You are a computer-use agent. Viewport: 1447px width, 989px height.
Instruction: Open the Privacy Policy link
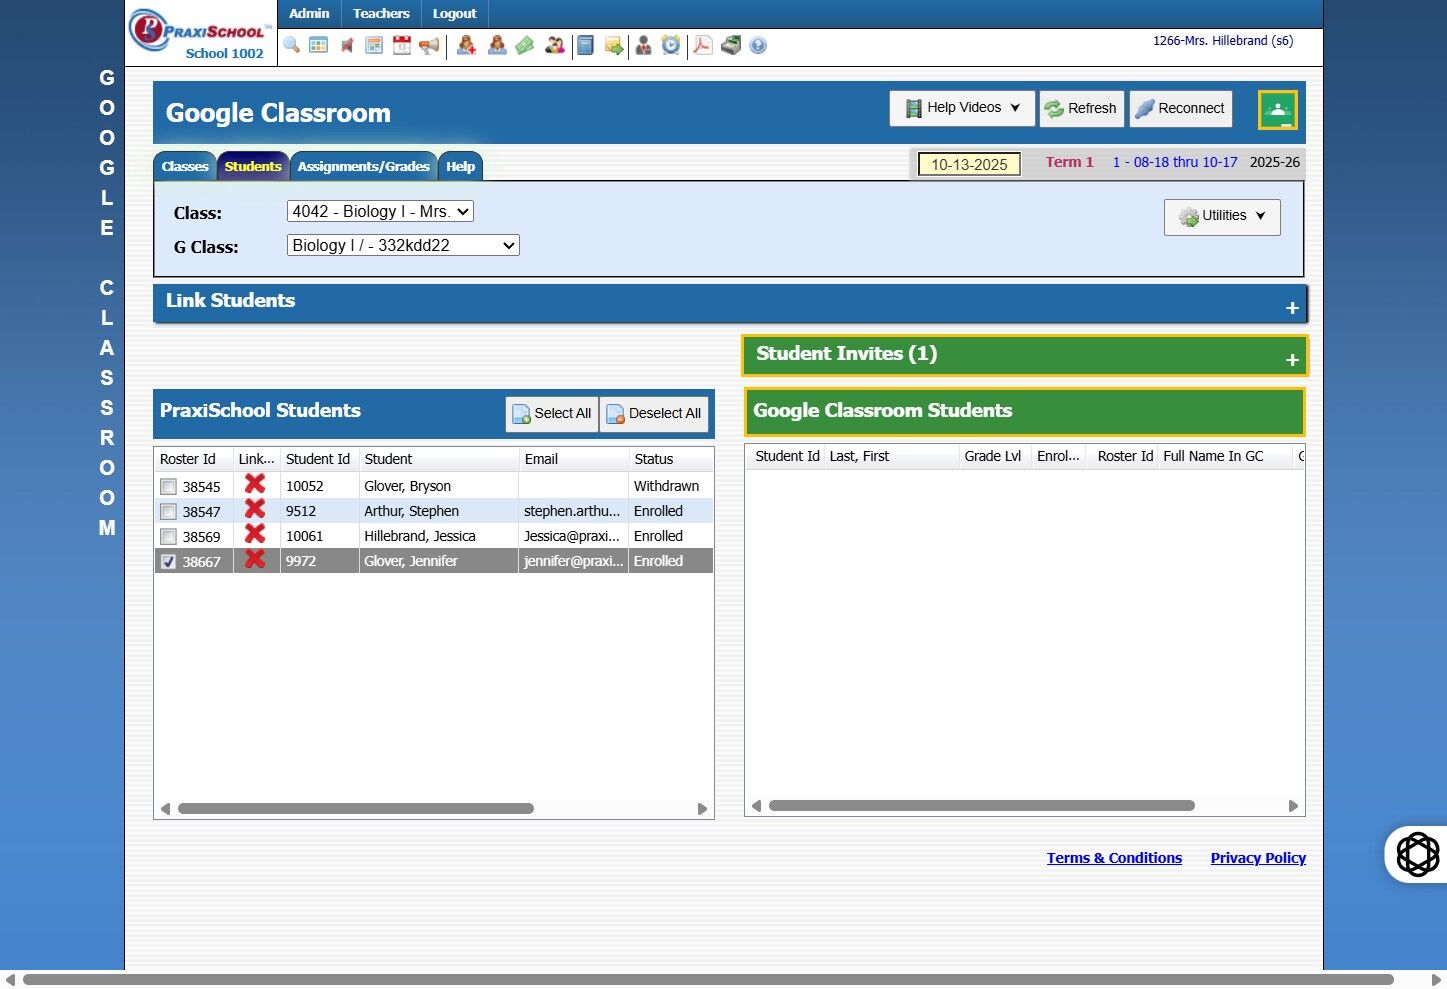[1258, 858]
